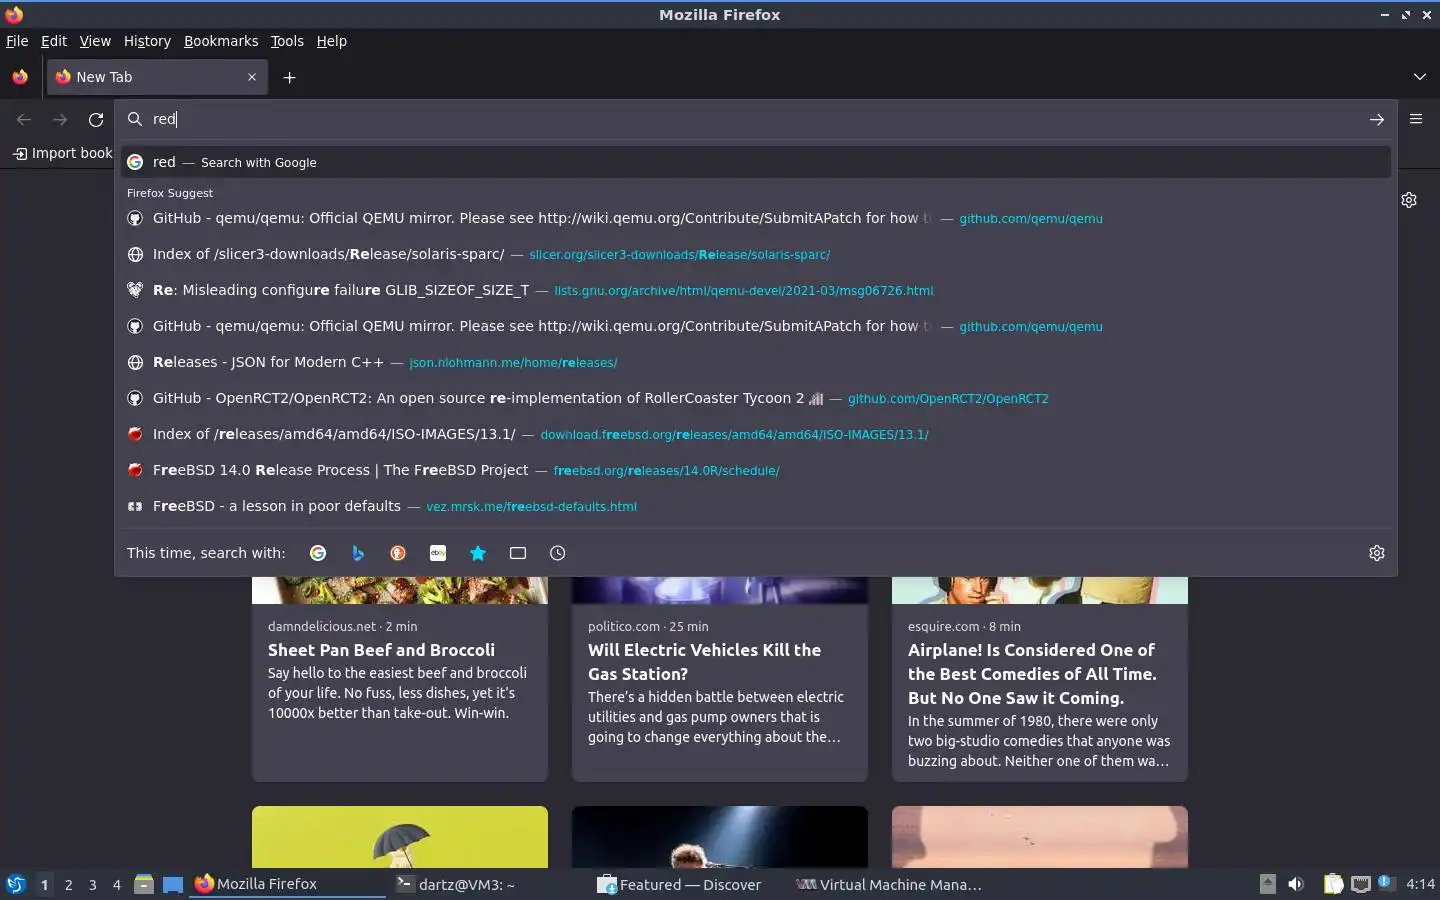Open 'Will Electric Vehicles Kill the Gas Station?' article
The width and height of the screenshot is (1440, 900).
(x=720, y=679)
